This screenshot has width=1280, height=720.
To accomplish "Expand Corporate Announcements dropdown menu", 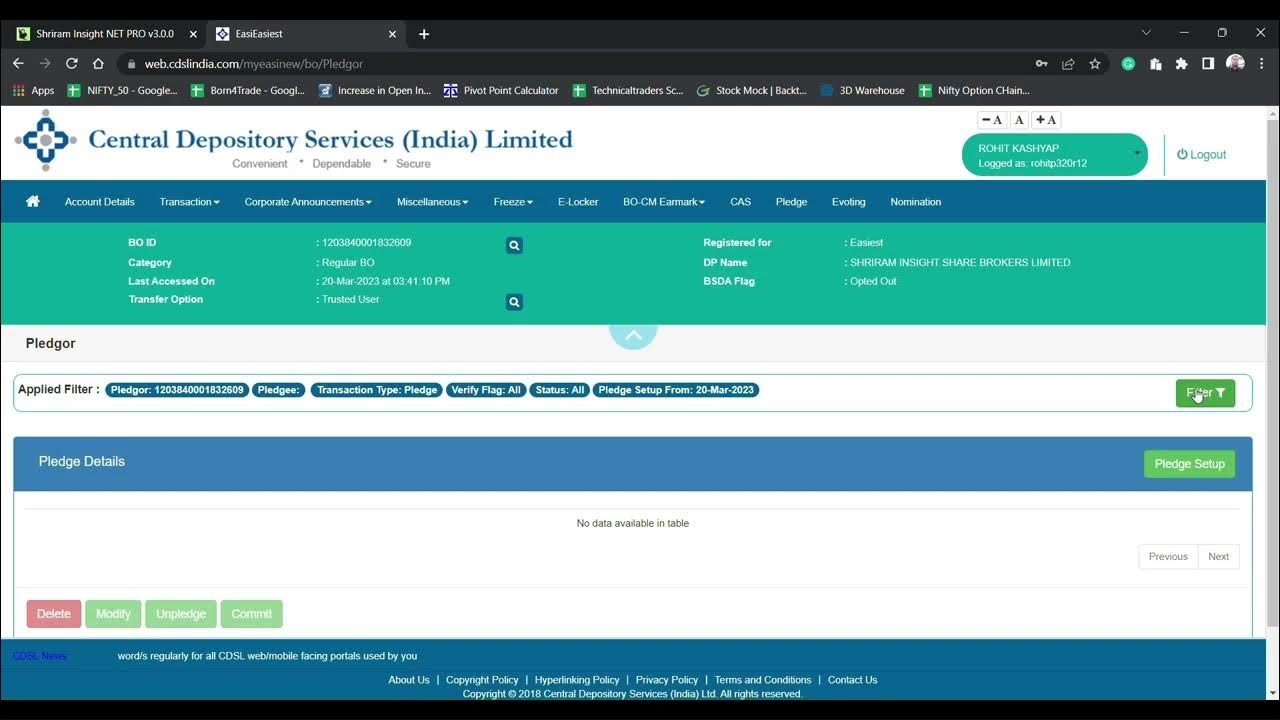I will (308, 202).
